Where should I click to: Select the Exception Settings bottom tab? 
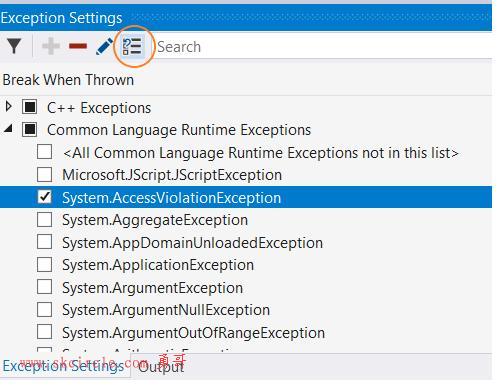(63, 366)
